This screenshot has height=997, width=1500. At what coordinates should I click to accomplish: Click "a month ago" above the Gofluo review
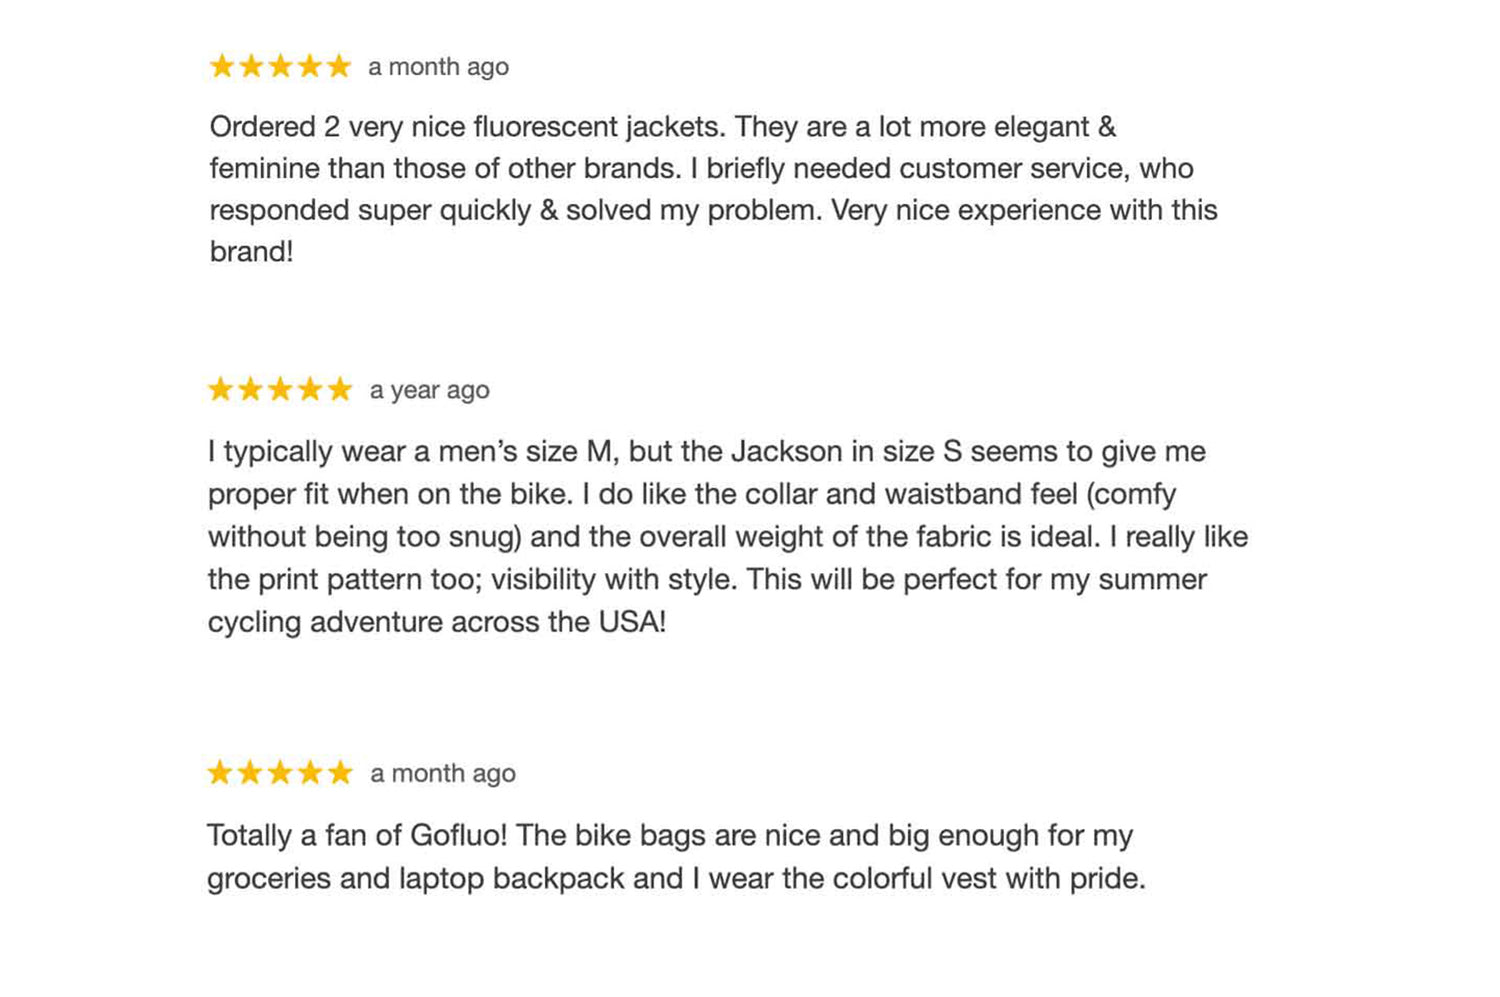coord(442,773)
